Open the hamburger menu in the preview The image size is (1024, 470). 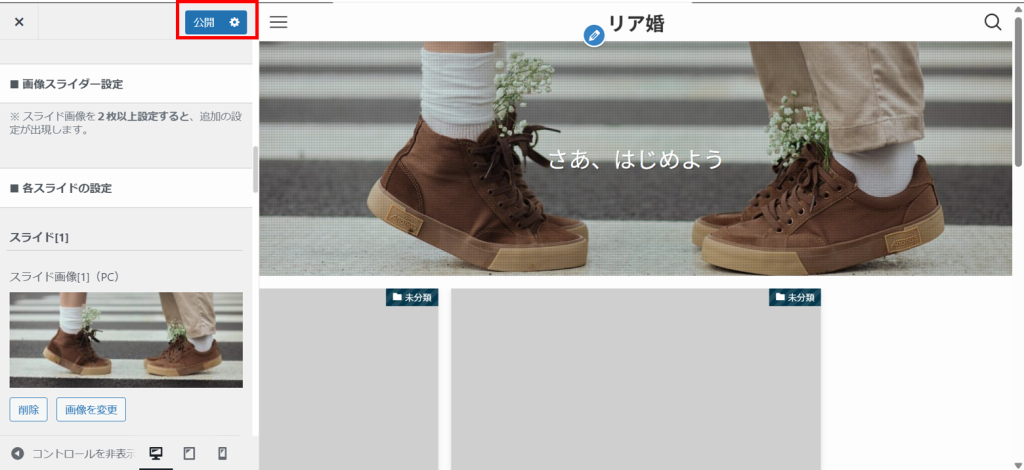pyautogui.click(x=279, y=22)
